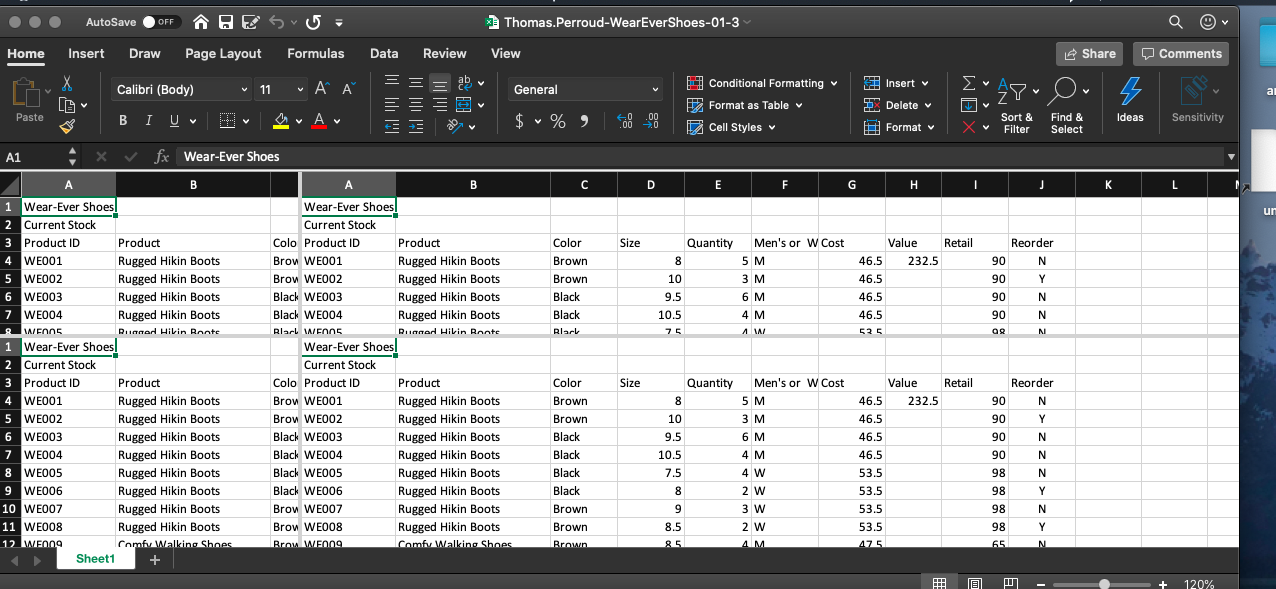Screen dimensions: 1276x589
Task: Click the fx Insert Function icon
Action: pyautogui.click(x=161, y=157)
